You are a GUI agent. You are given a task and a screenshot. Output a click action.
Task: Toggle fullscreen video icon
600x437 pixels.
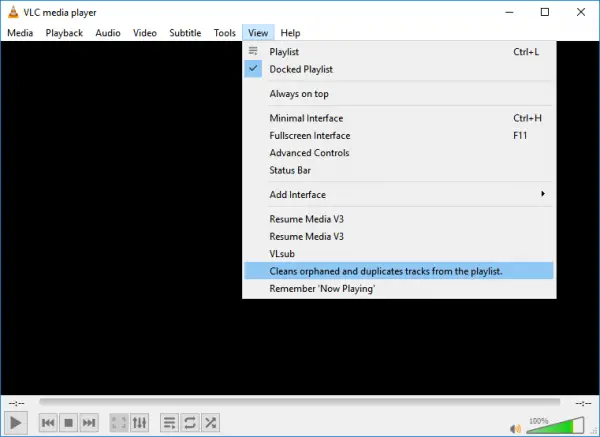tap(119, 423)
